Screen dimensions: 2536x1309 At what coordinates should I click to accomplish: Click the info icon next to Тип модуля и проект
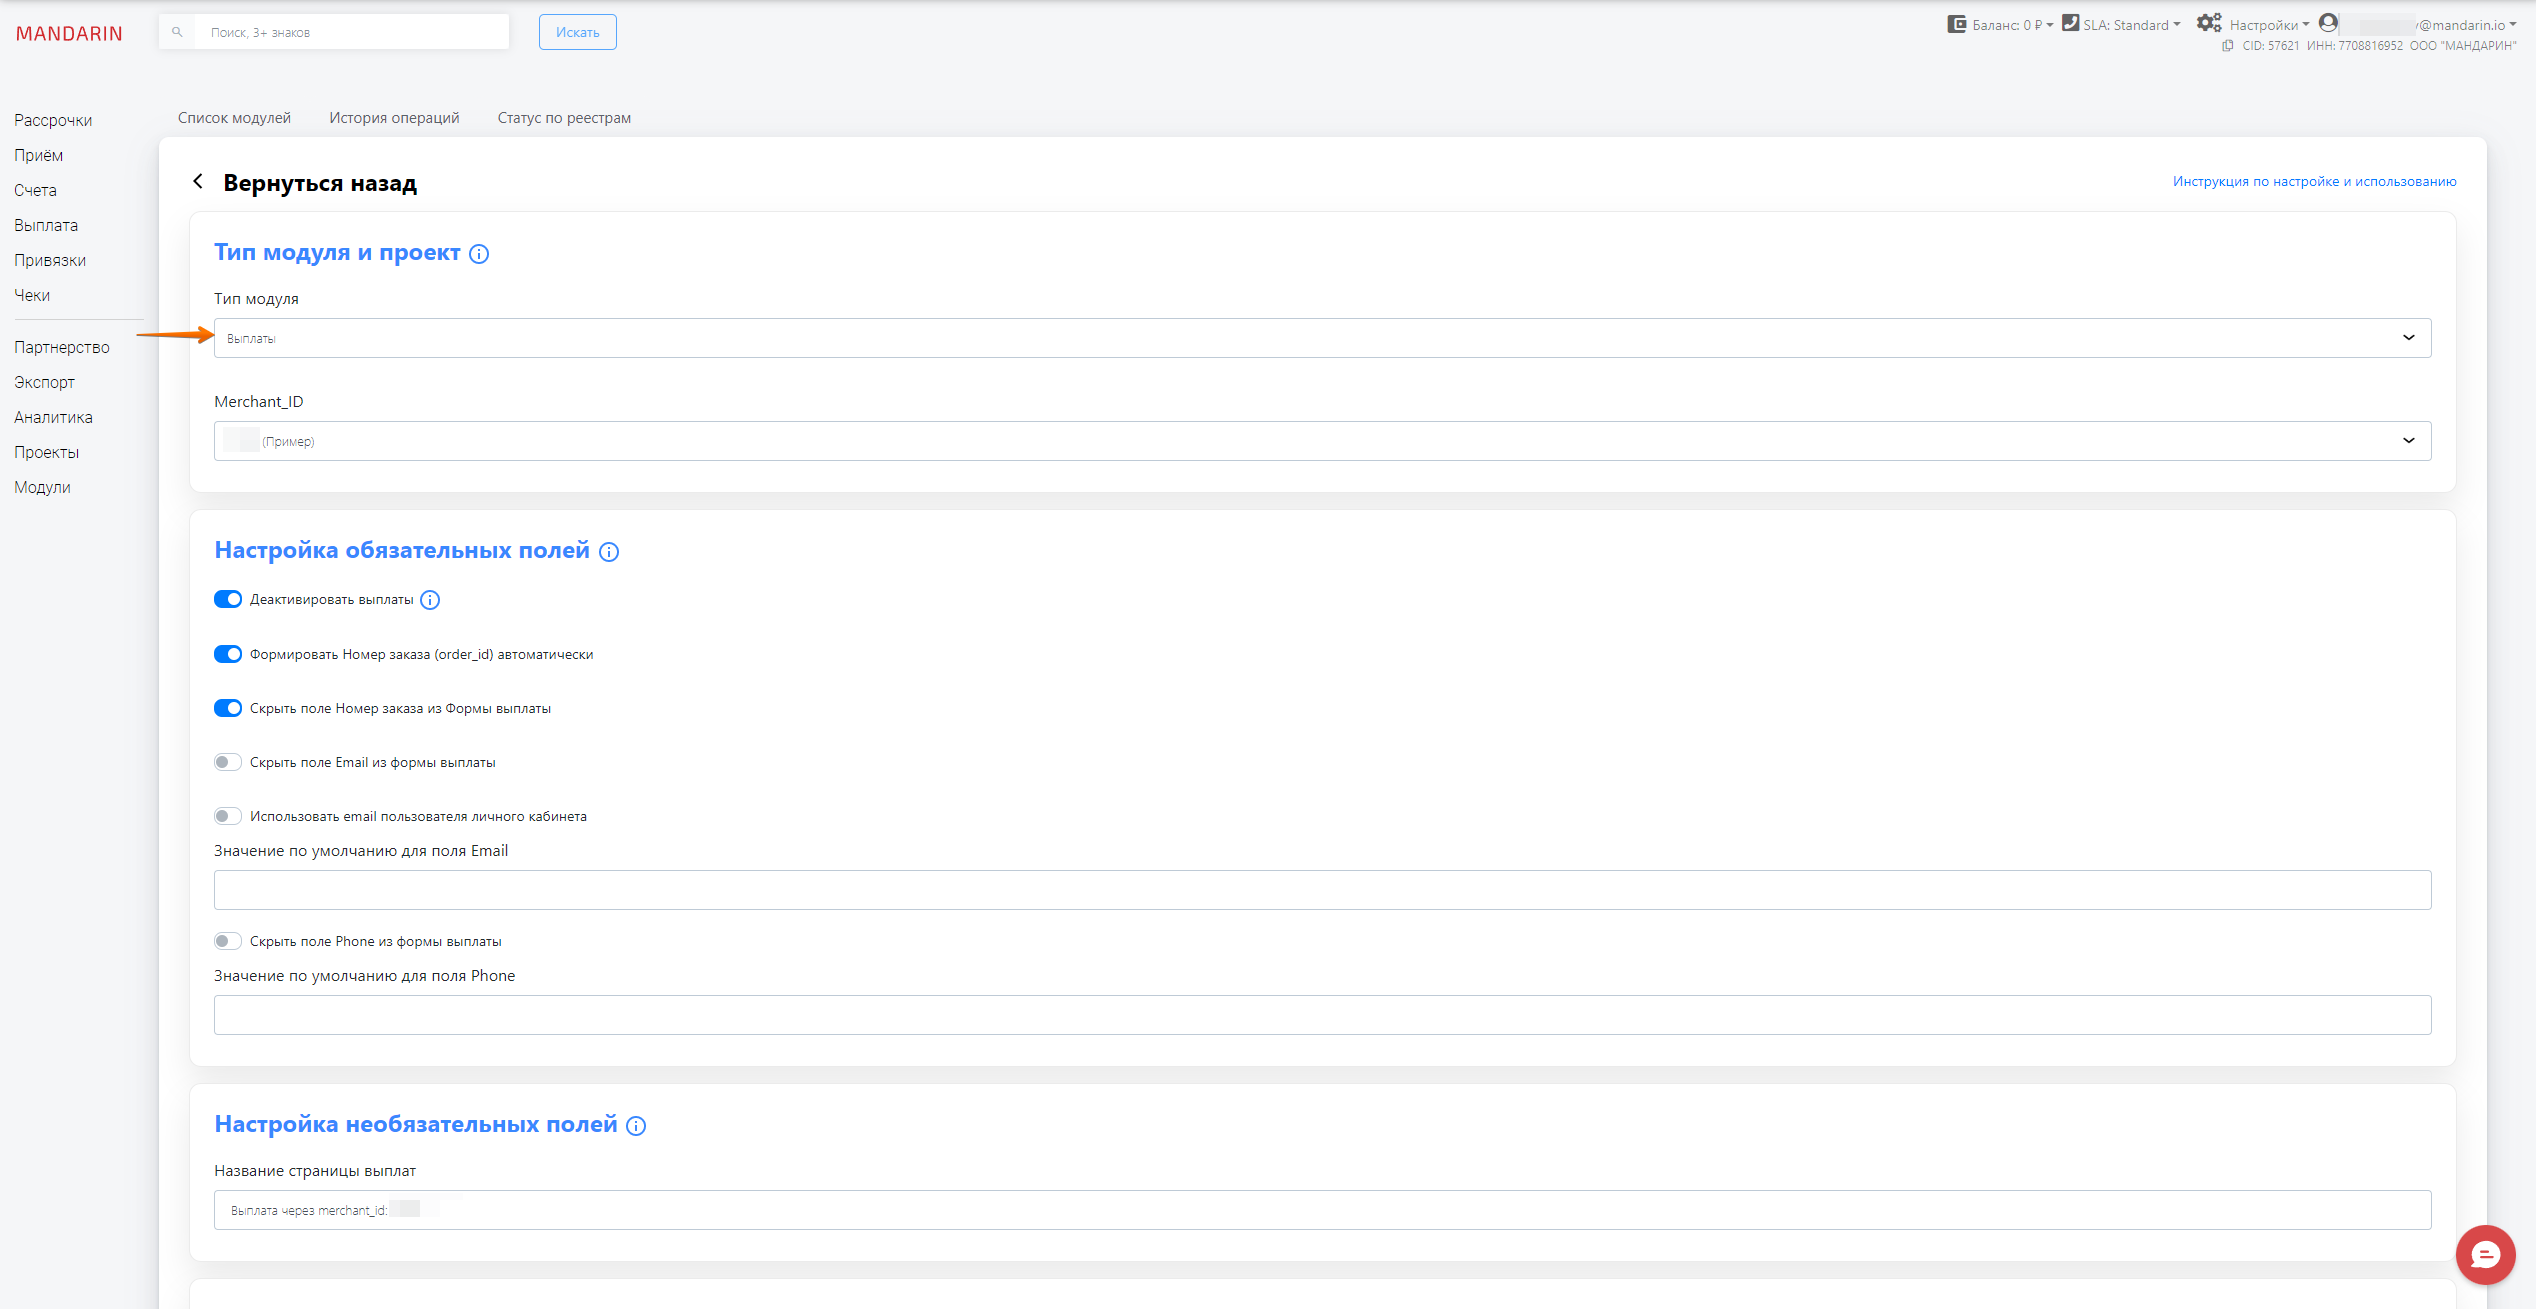pyautogui.click(x=479, y=254)
